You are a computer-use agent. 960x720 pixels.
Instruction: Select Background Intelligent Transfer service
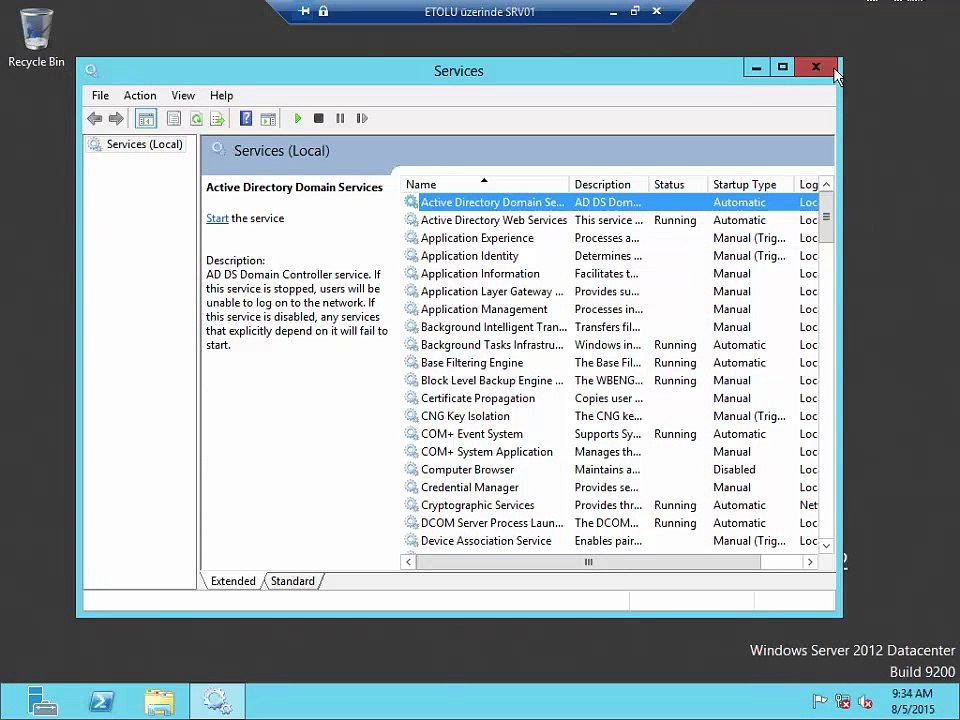point(610,327)
